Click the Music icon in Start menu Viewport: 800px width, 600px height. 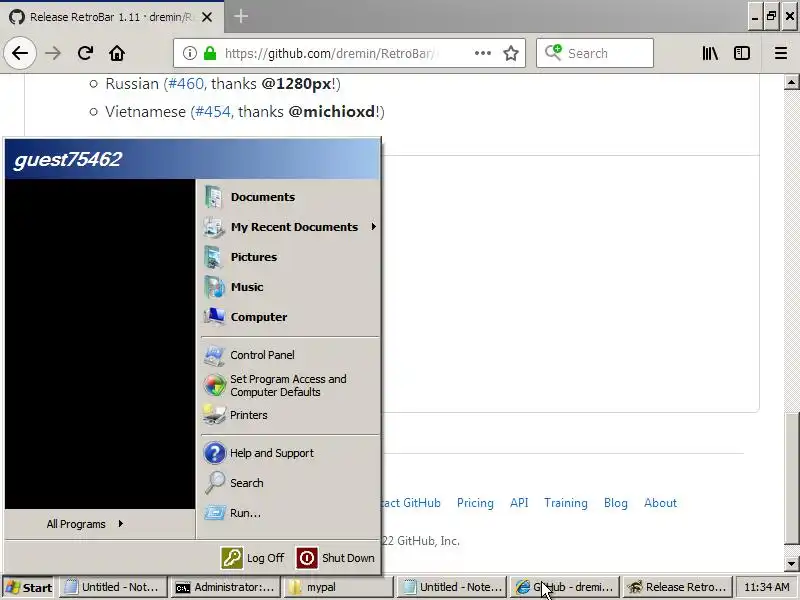click(214, 287)
